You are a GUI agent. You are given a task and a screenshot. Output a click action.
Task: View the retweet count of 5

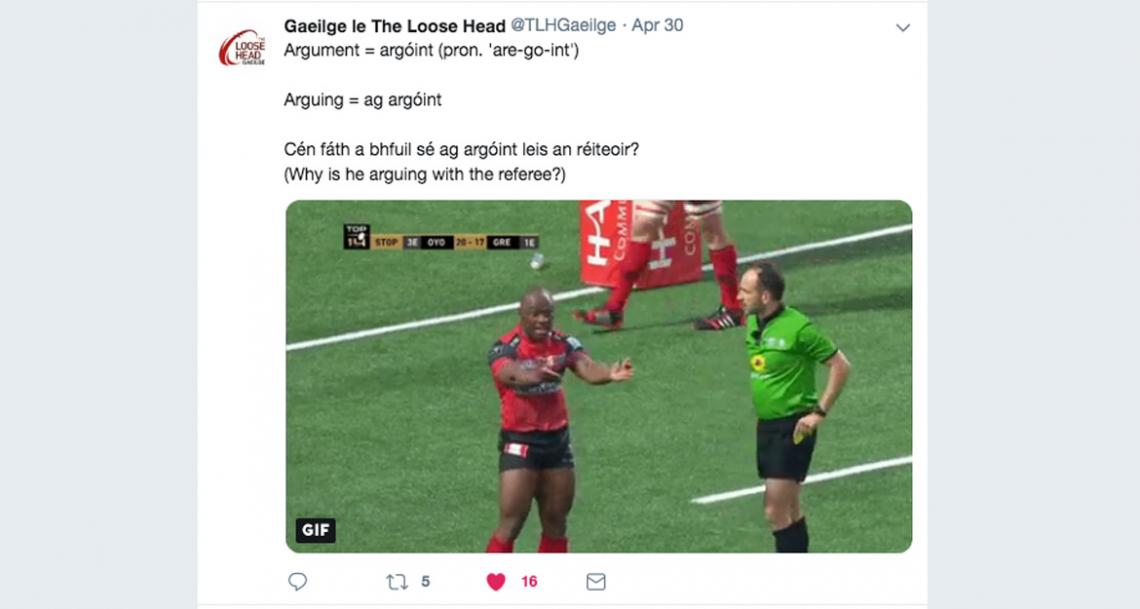(x=425, y=581)
